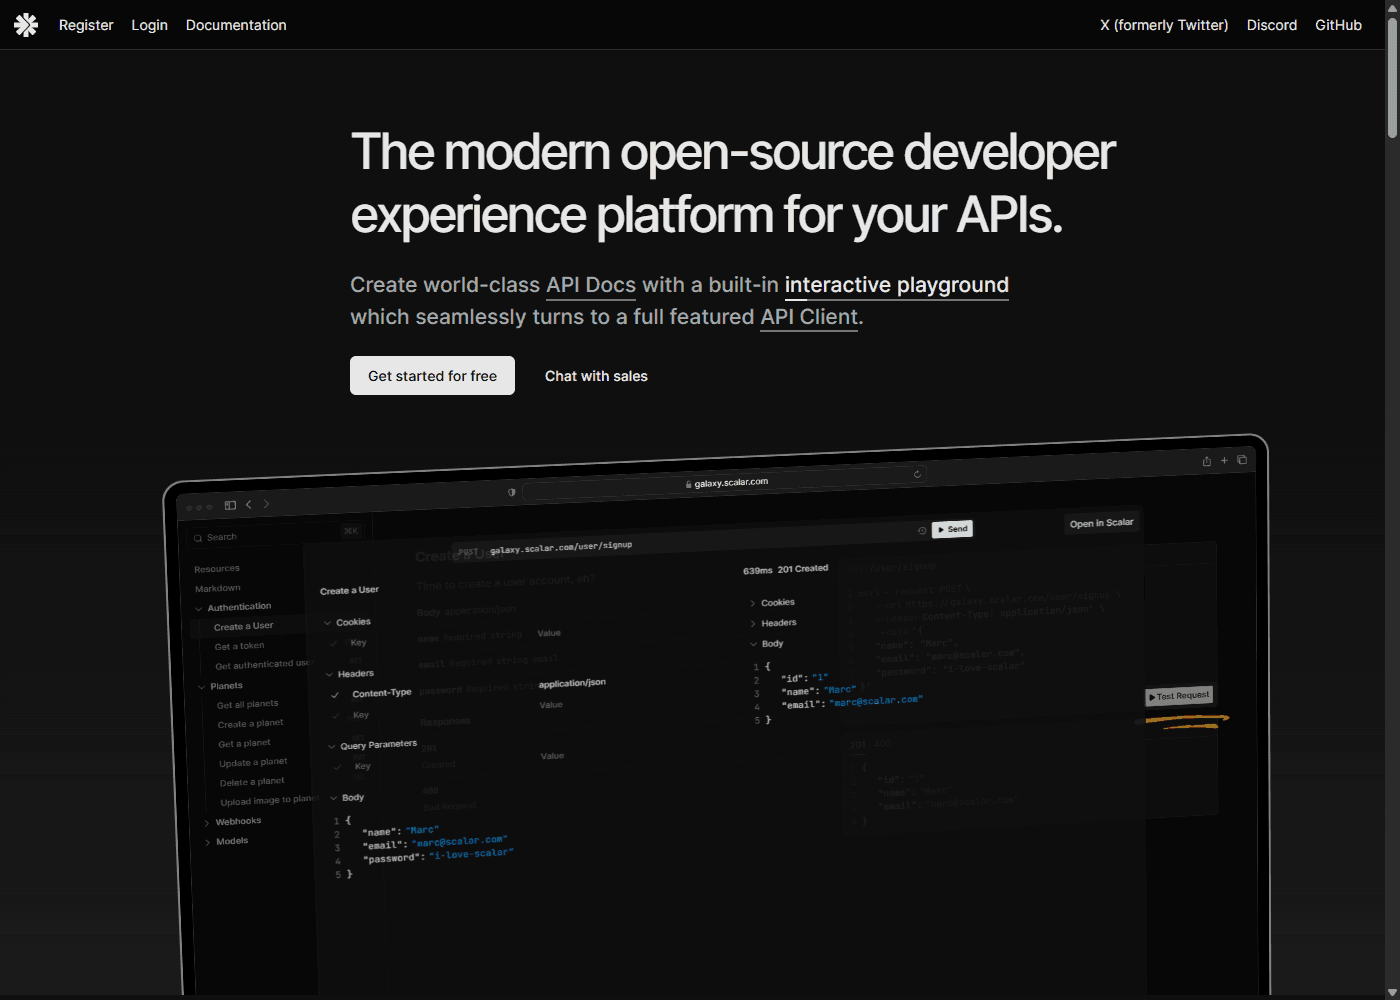Click the 201 Created status text
Image resolution: width=1400 pixels, height=1000 pixels.
(803, 569)
